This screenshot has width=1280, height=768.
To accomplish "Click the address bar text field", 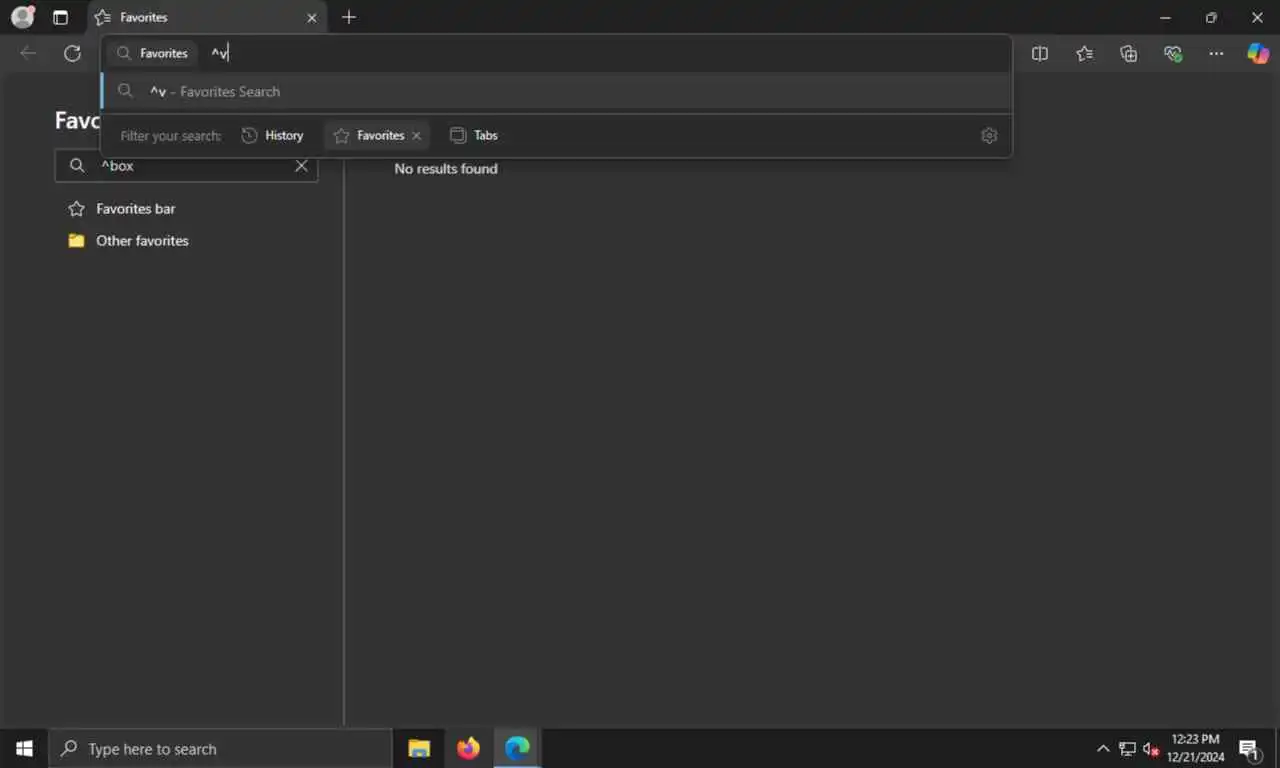I will (x=605, y=53).
